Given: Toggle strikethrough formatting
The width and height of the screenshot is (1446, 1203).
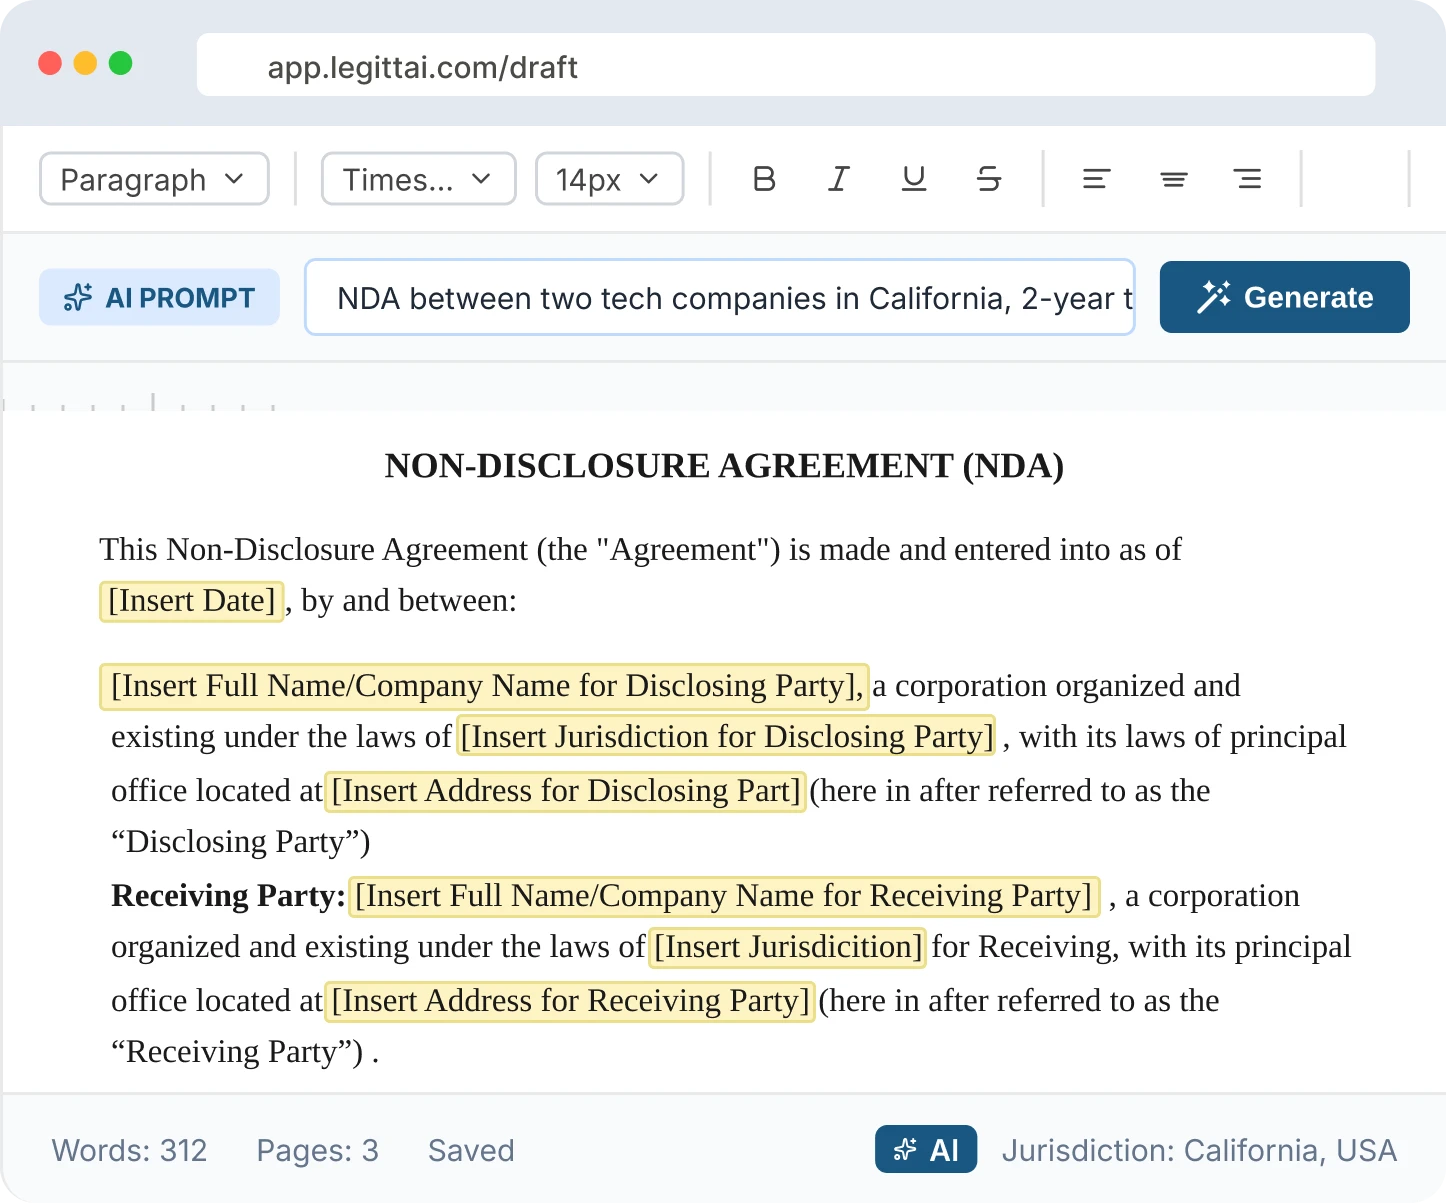Looking at the screenshot, I should point(989,179).
